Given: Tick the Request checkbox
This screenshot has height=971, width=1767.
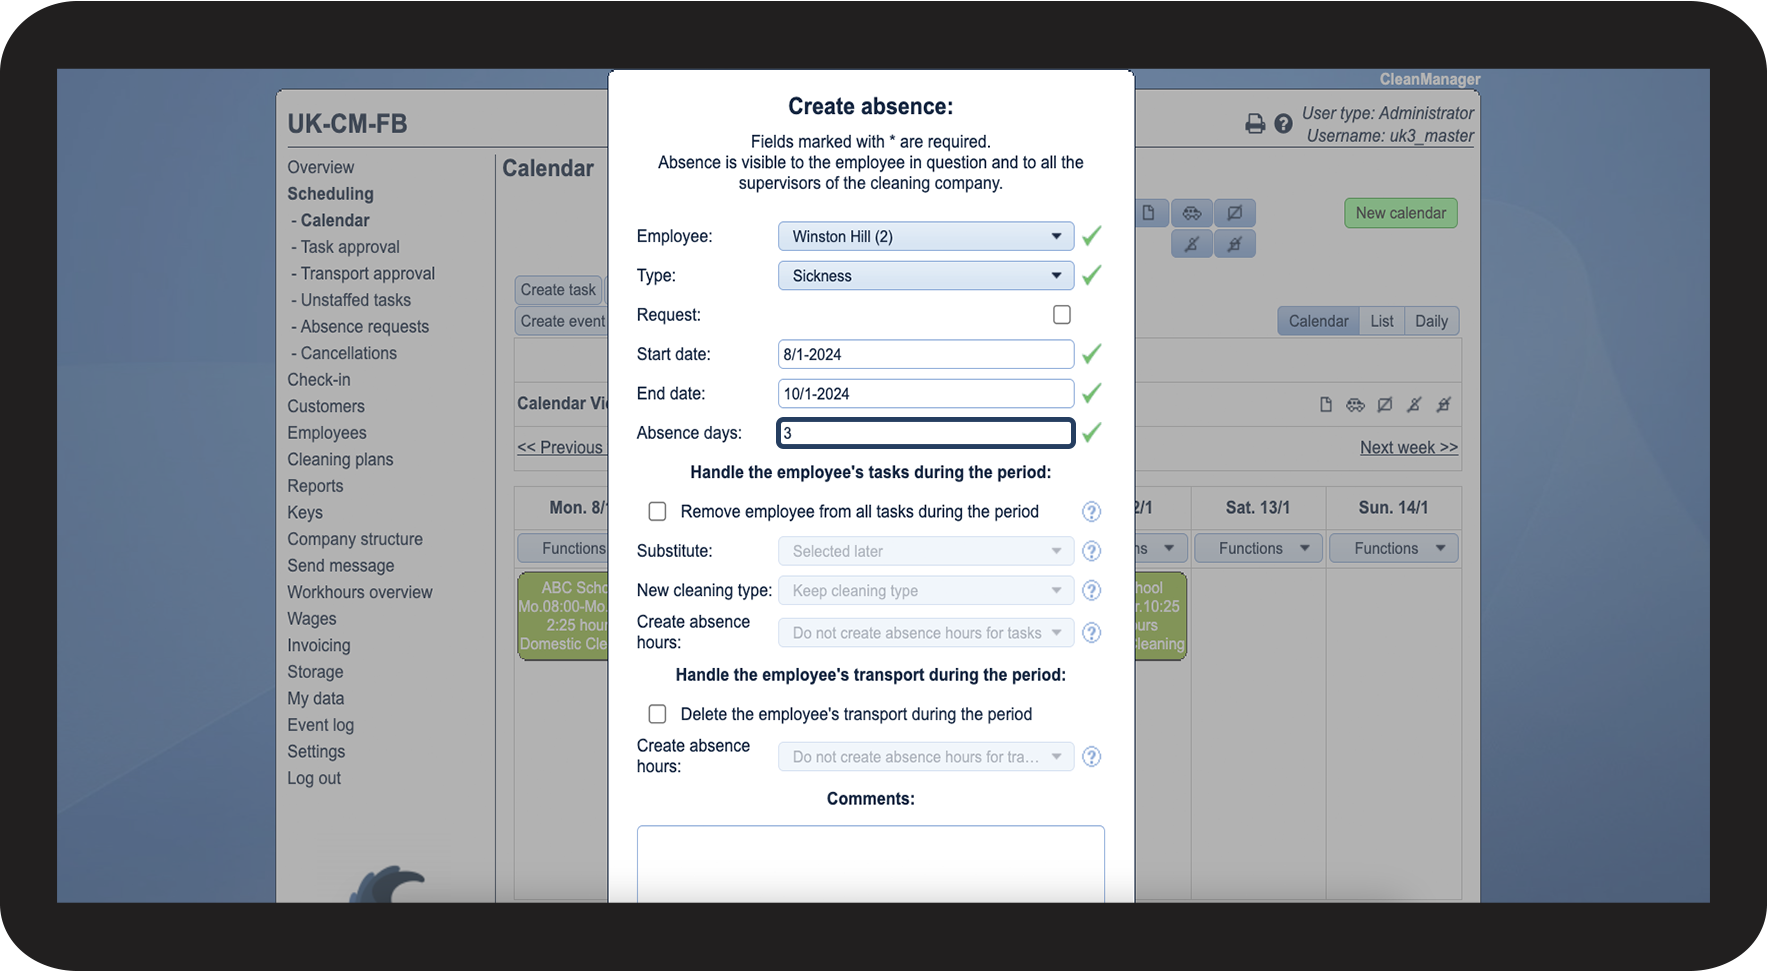Looking at the screenshot, I should 1062,315.
